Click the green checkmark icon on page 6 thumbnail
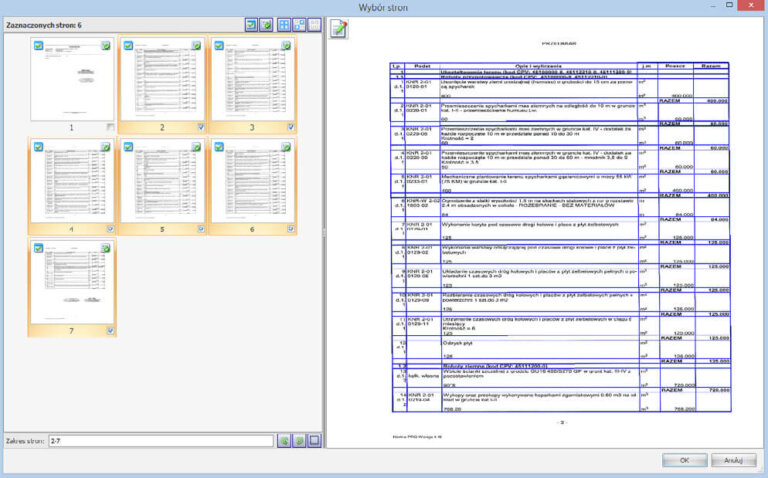The image size is (768, 478). point(287,147)
